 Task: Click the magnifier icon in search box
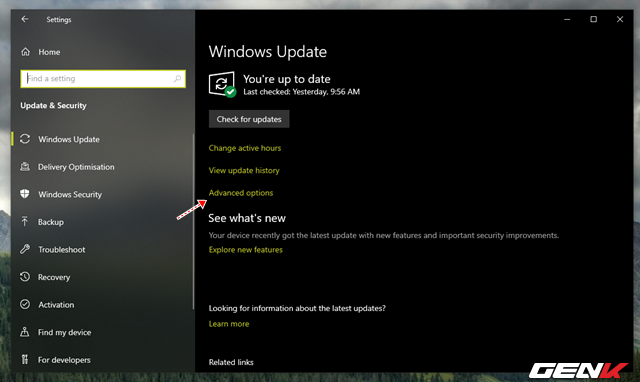(177, 78)
